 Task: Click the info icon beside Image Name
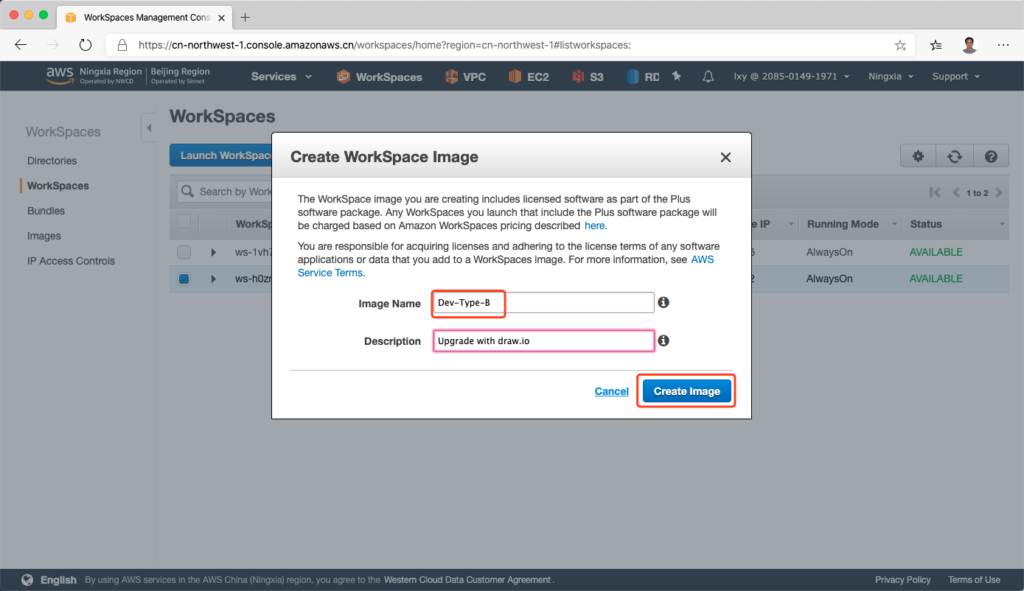pos(663,303)
